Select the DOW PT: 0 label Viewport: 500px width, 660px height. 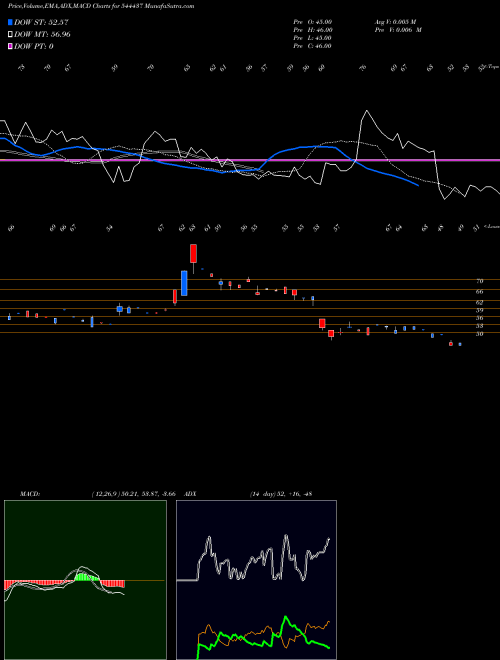coord(34,46)
